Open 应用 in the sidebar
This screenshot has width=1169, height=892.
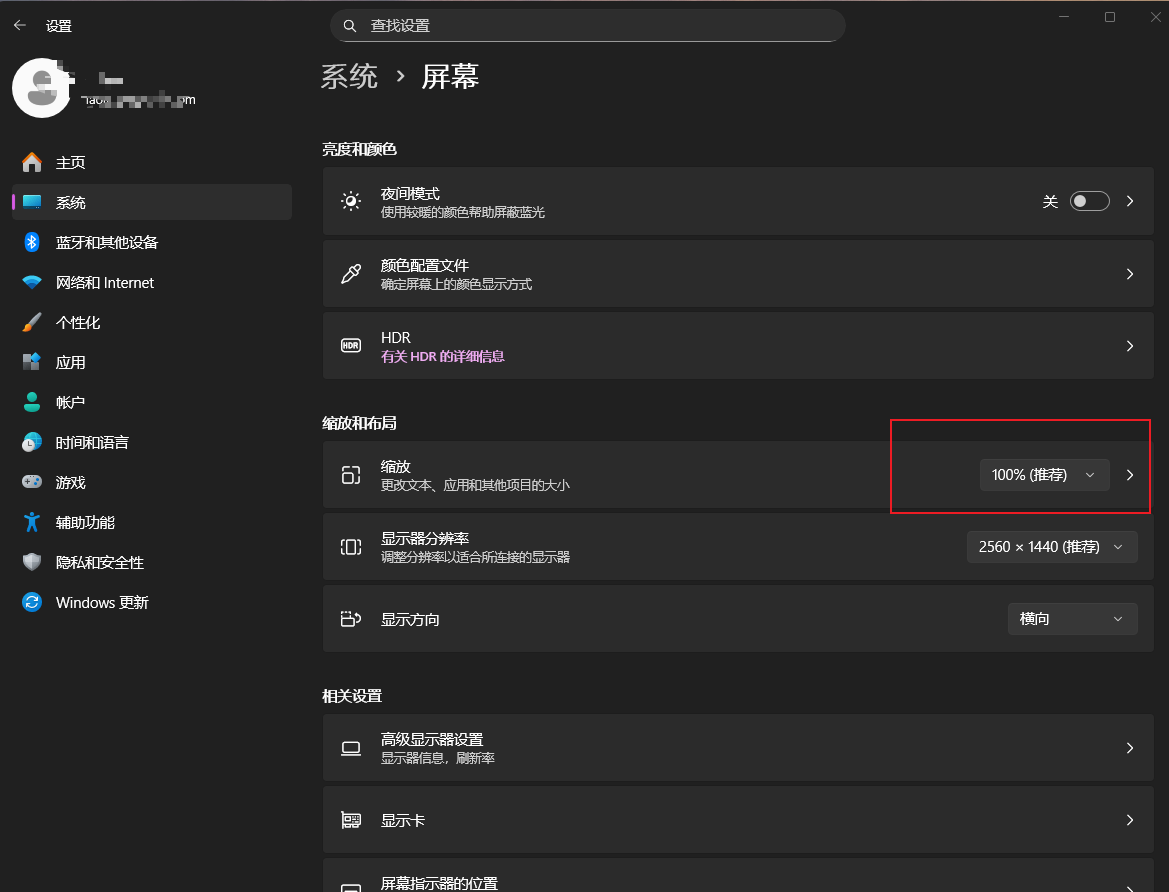pos(152,362)
